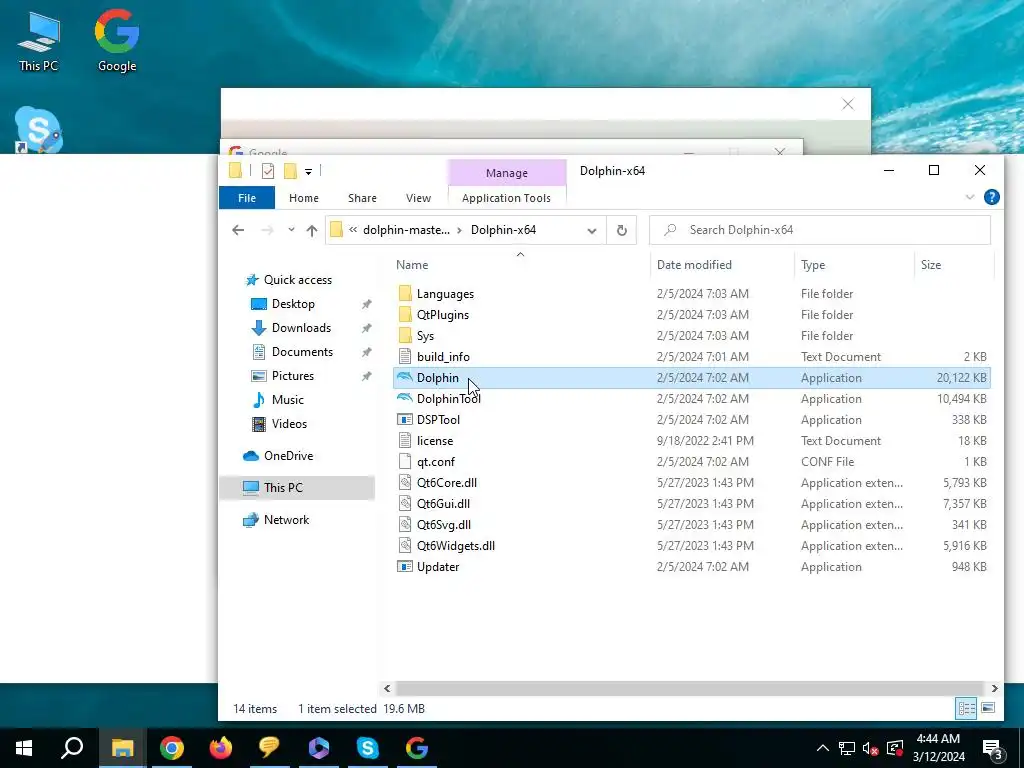1024x768 pixels.
Task: Click the search Dolphin-x64 field
Action: [x=820, y=230]
